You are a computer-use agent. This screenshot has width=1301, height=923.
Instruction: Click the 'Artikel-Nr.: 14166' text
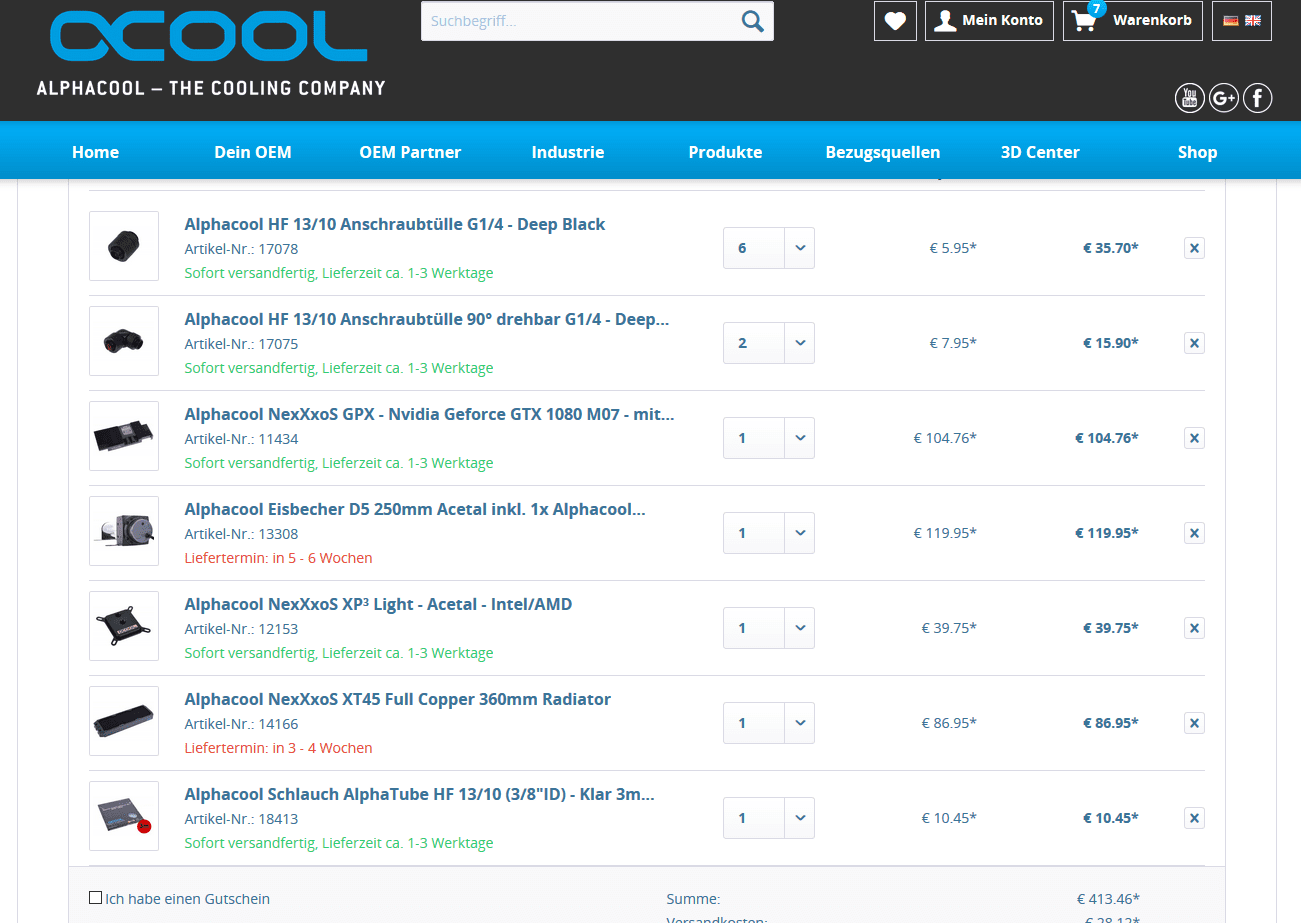pyautogui.click(x=241, y=724)
